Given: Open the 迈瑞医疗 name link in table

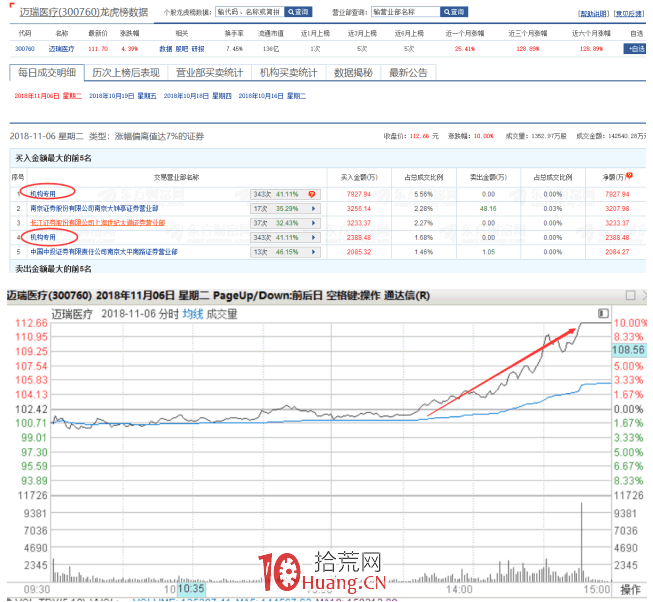Looking at the screenshot, I should coord(62,49).
